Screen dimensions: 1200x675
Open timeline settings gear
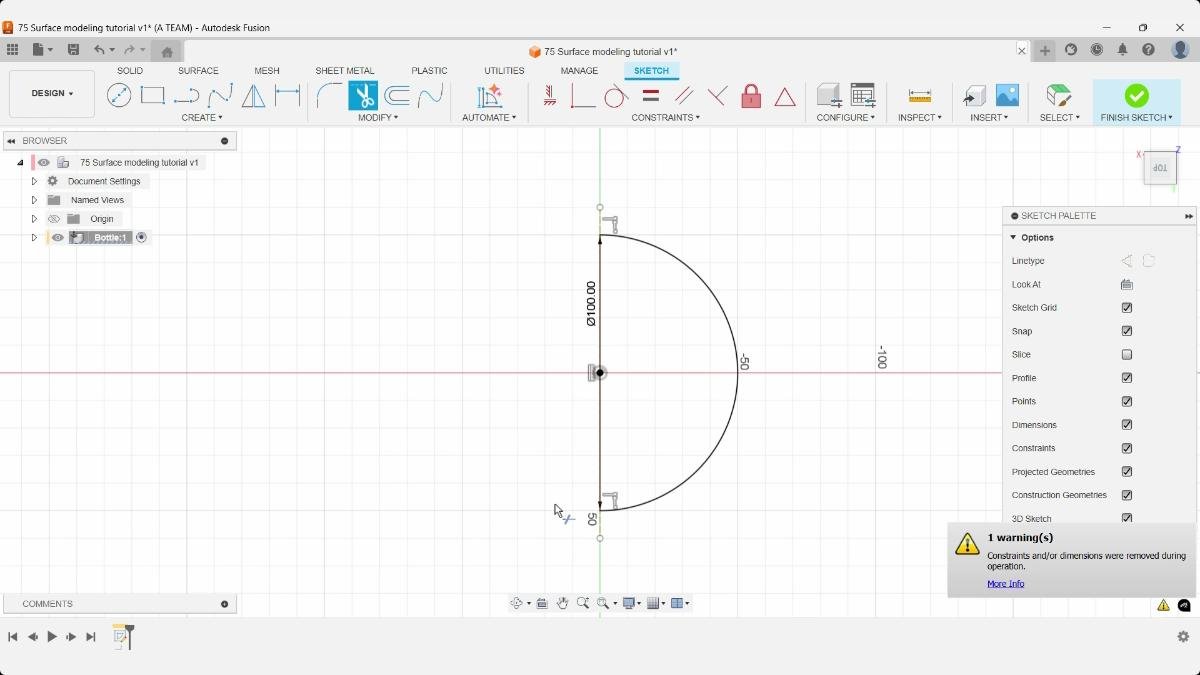1183,637
